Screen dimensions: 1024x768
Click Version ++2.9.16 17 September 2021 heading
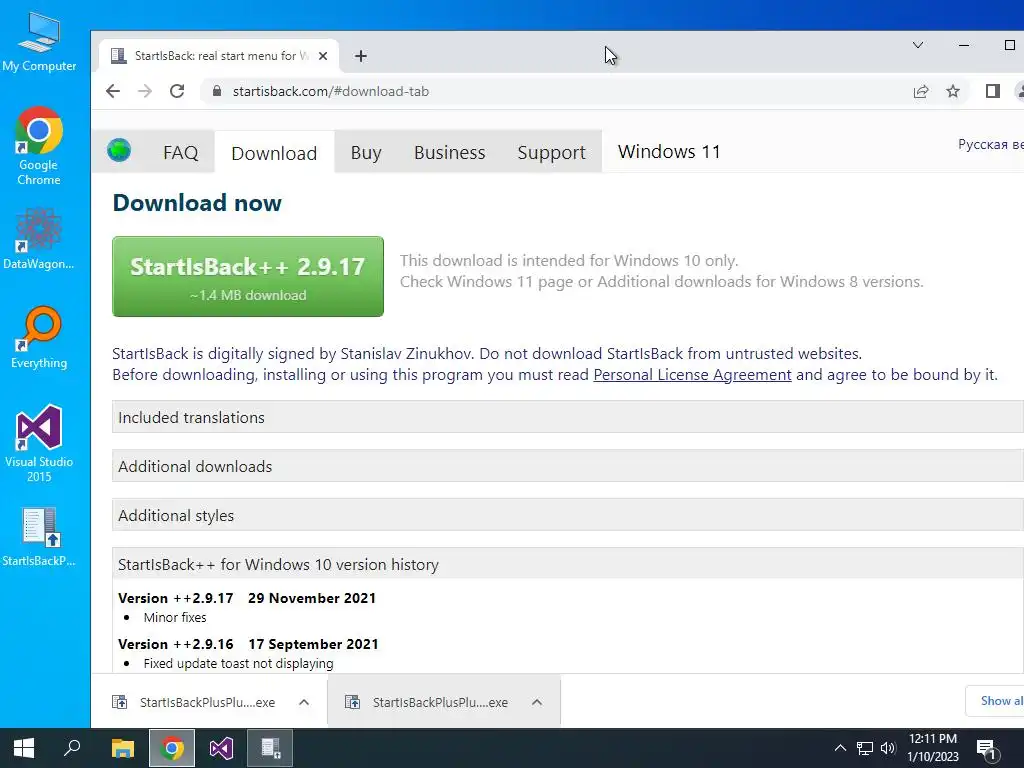(248, 644)
